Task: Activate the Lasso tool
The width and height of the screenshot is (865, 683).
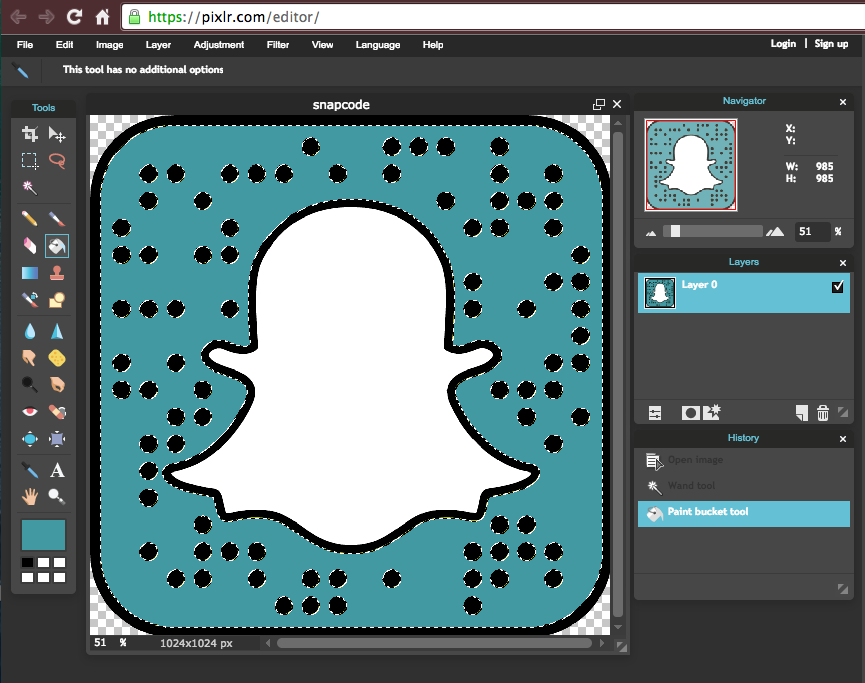Action: (x=57, y=161)
